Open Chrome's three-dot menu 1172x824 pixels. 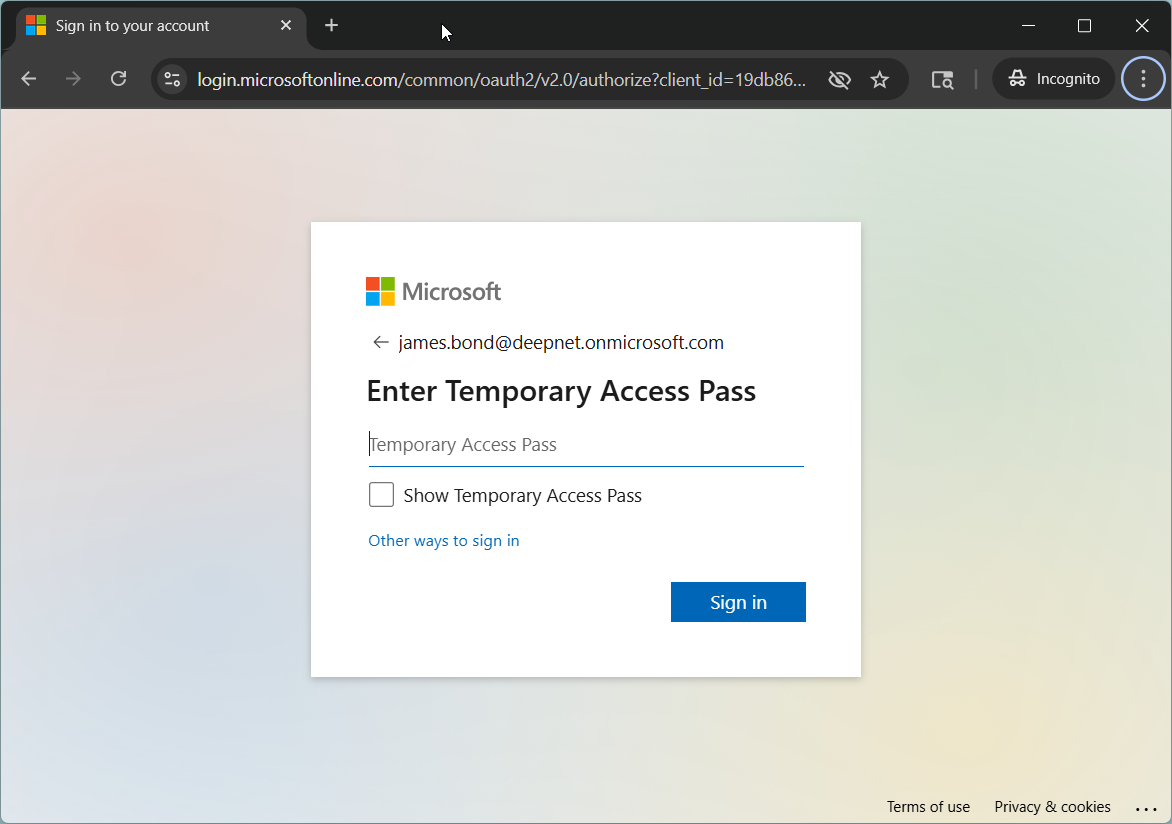[x=1143, y=79]
